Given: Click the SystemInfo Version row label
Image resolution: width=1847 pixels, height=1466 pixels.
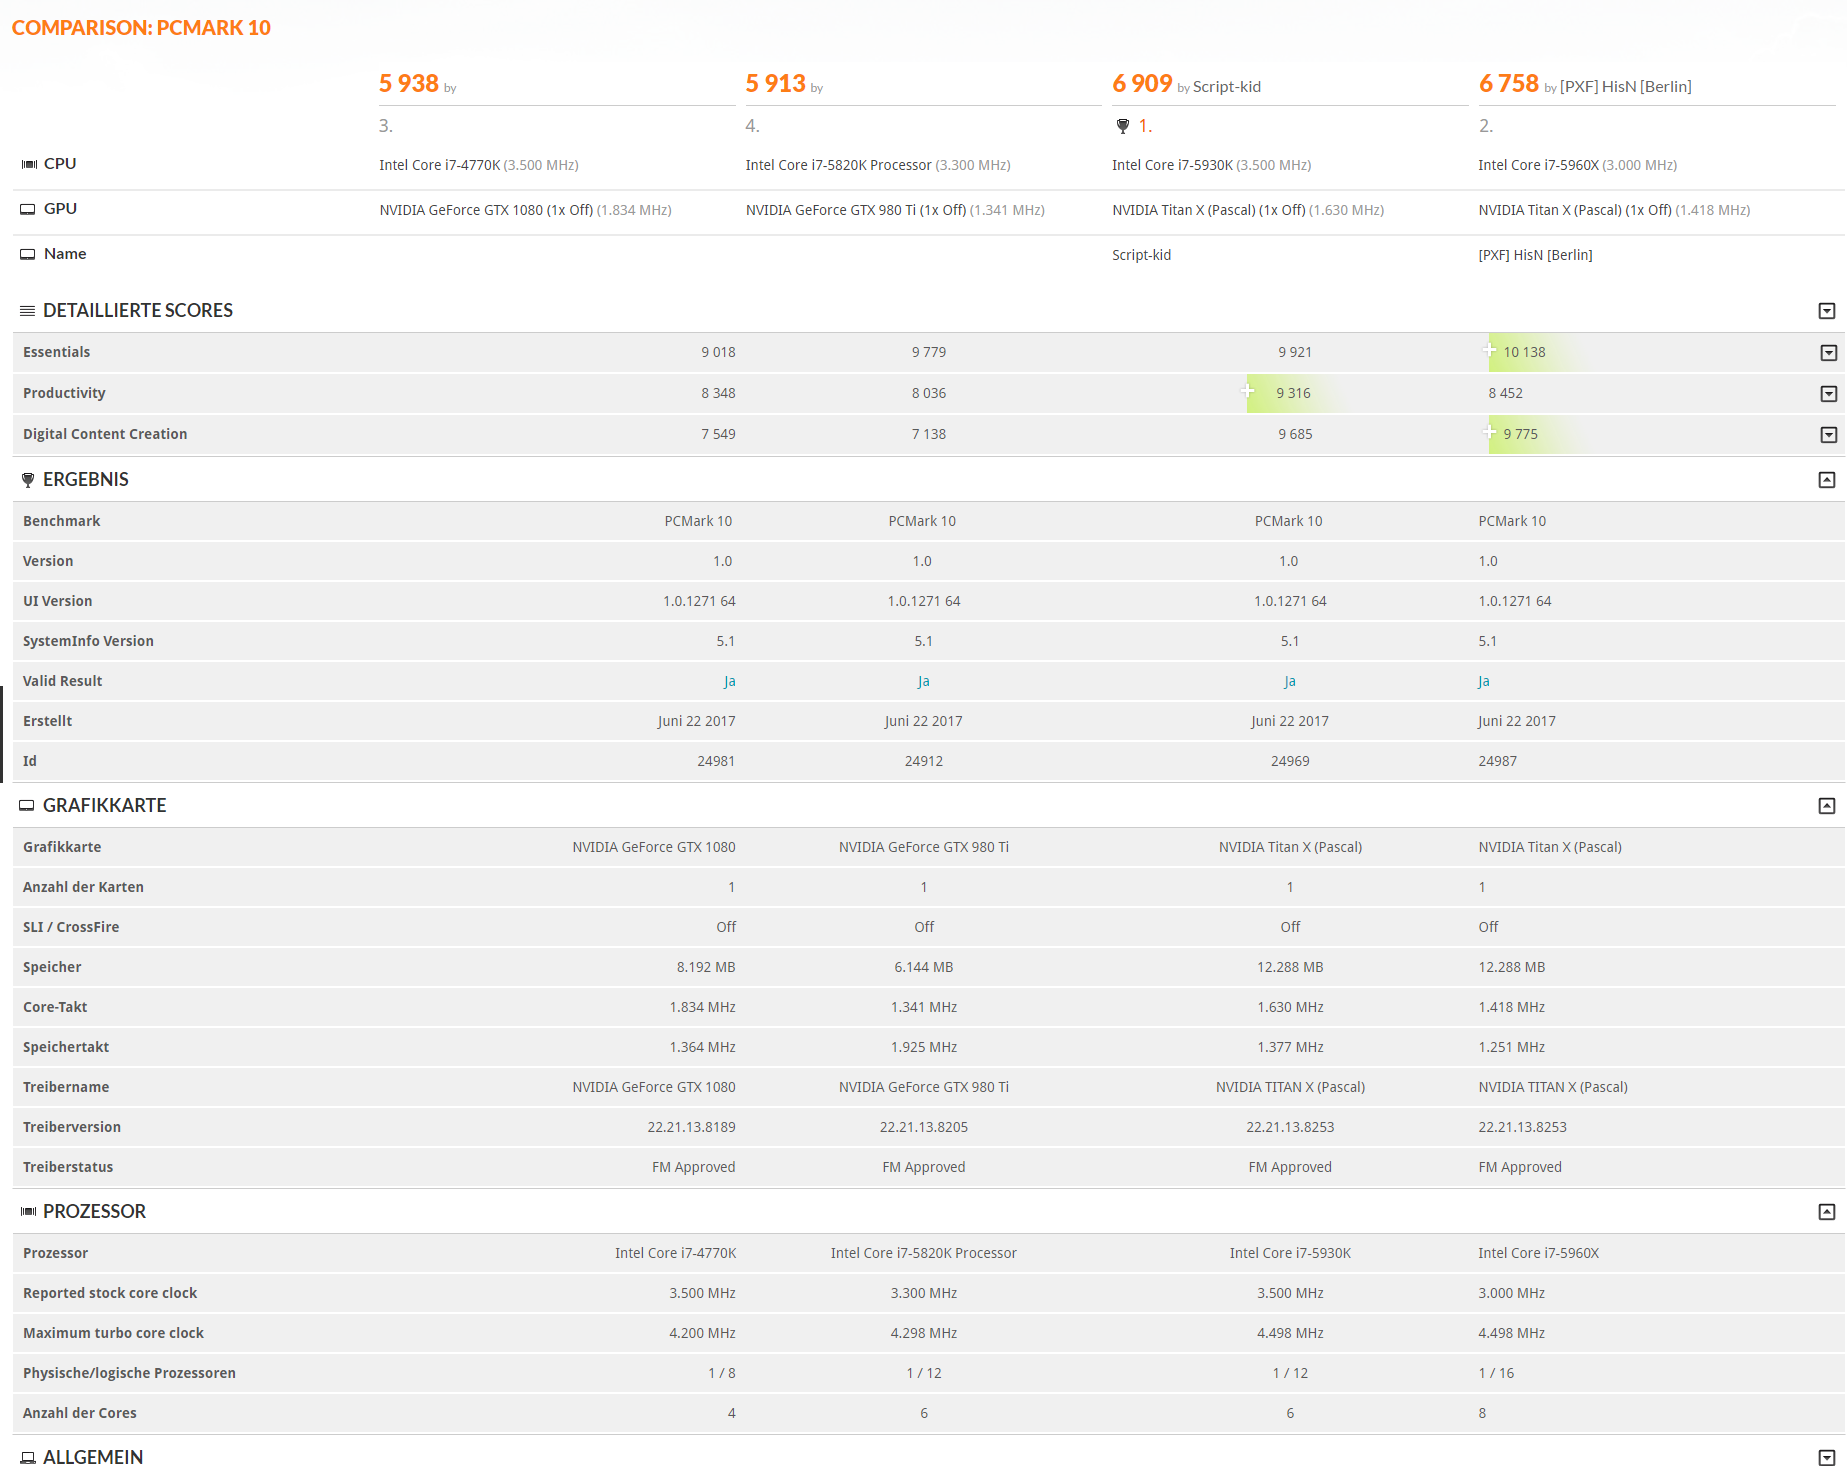Looking at the screenshot, I should coord(88,641).
